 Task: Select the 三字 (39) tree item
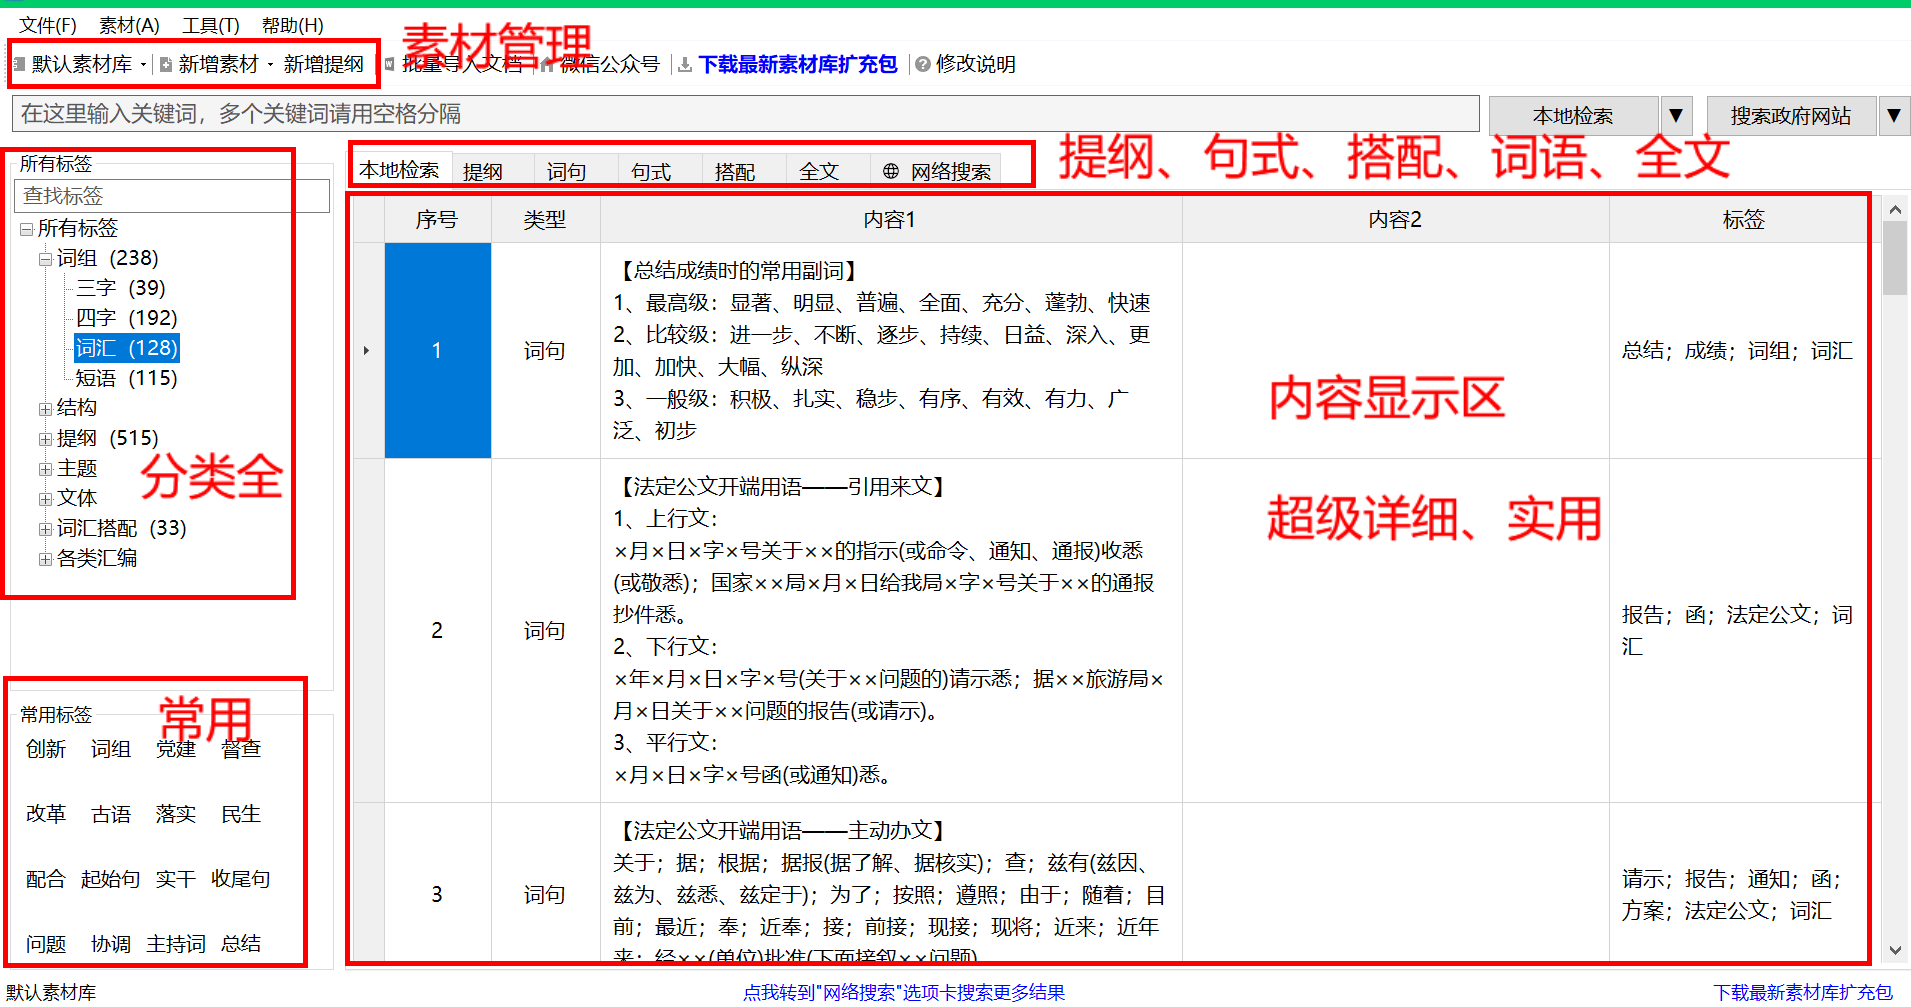tap(120, 288)
